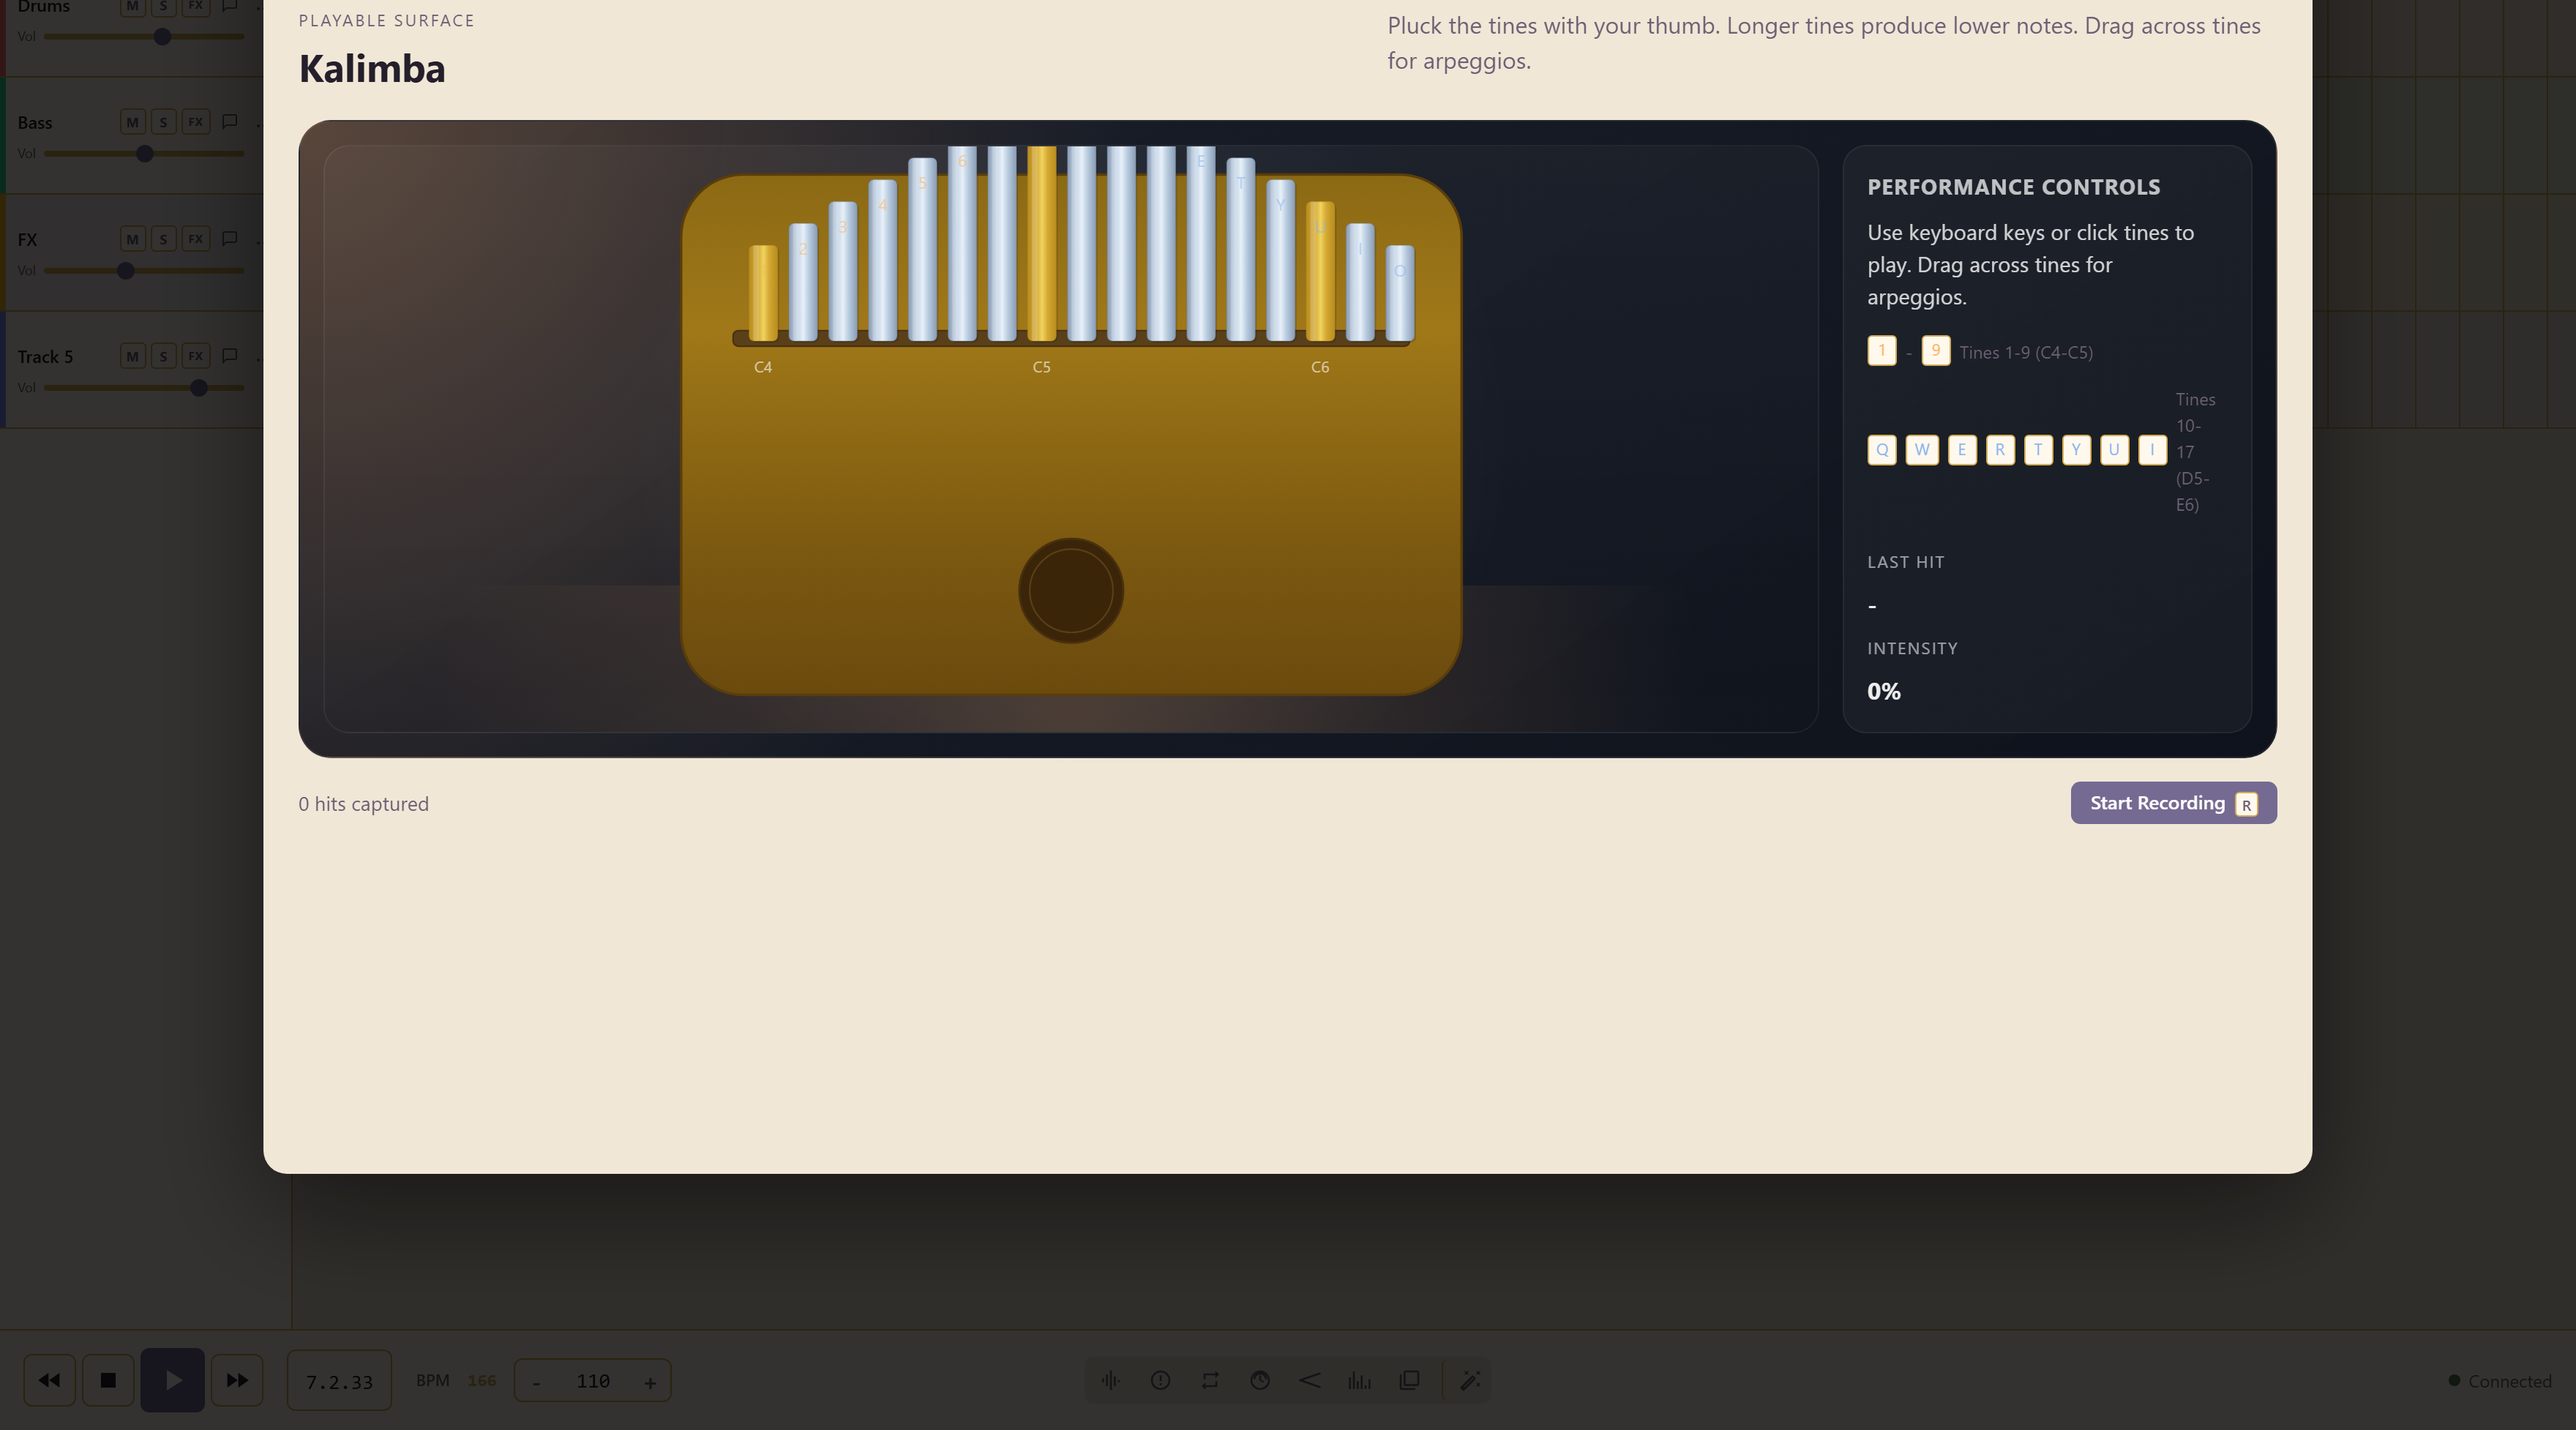
Task: Click the Q key hint in Performance Controls
Action: pos(1882,449)
